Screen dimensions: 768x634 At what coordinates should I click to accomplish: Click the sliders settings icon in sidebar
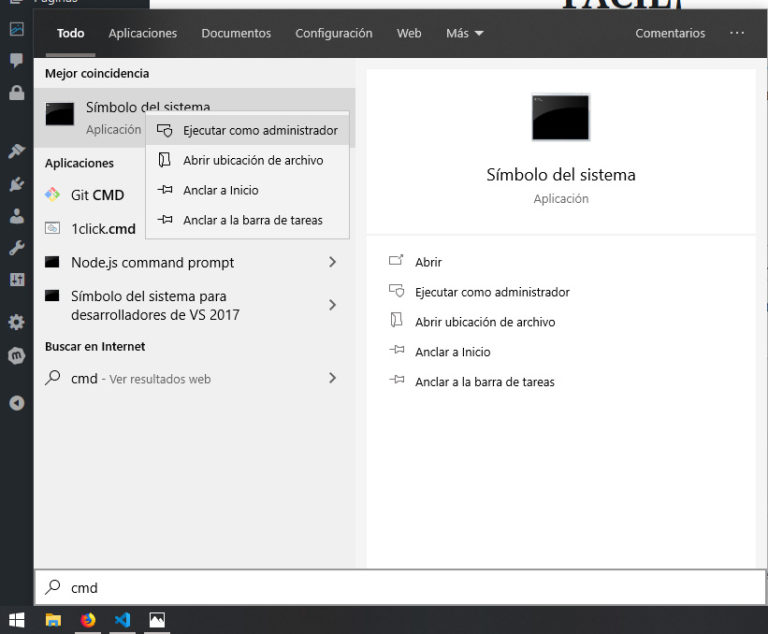click(x=17, y=280)
